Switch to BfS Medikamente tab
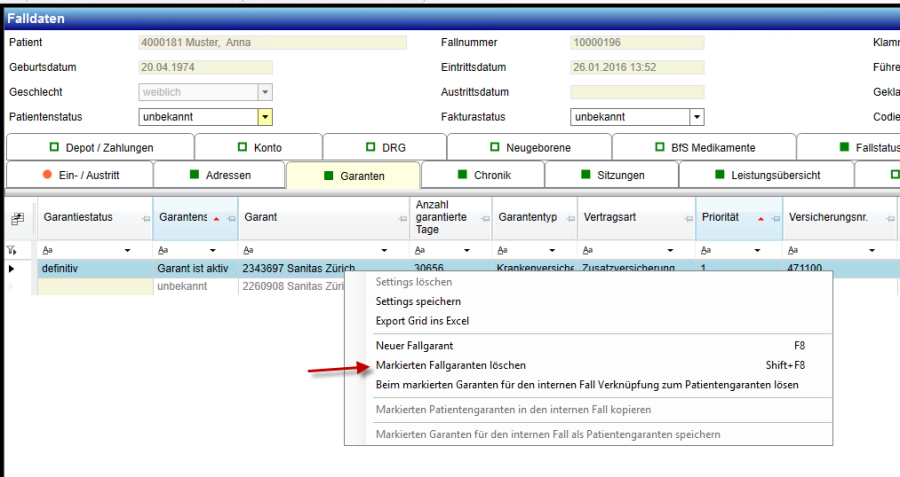 [x=704, y=148]
